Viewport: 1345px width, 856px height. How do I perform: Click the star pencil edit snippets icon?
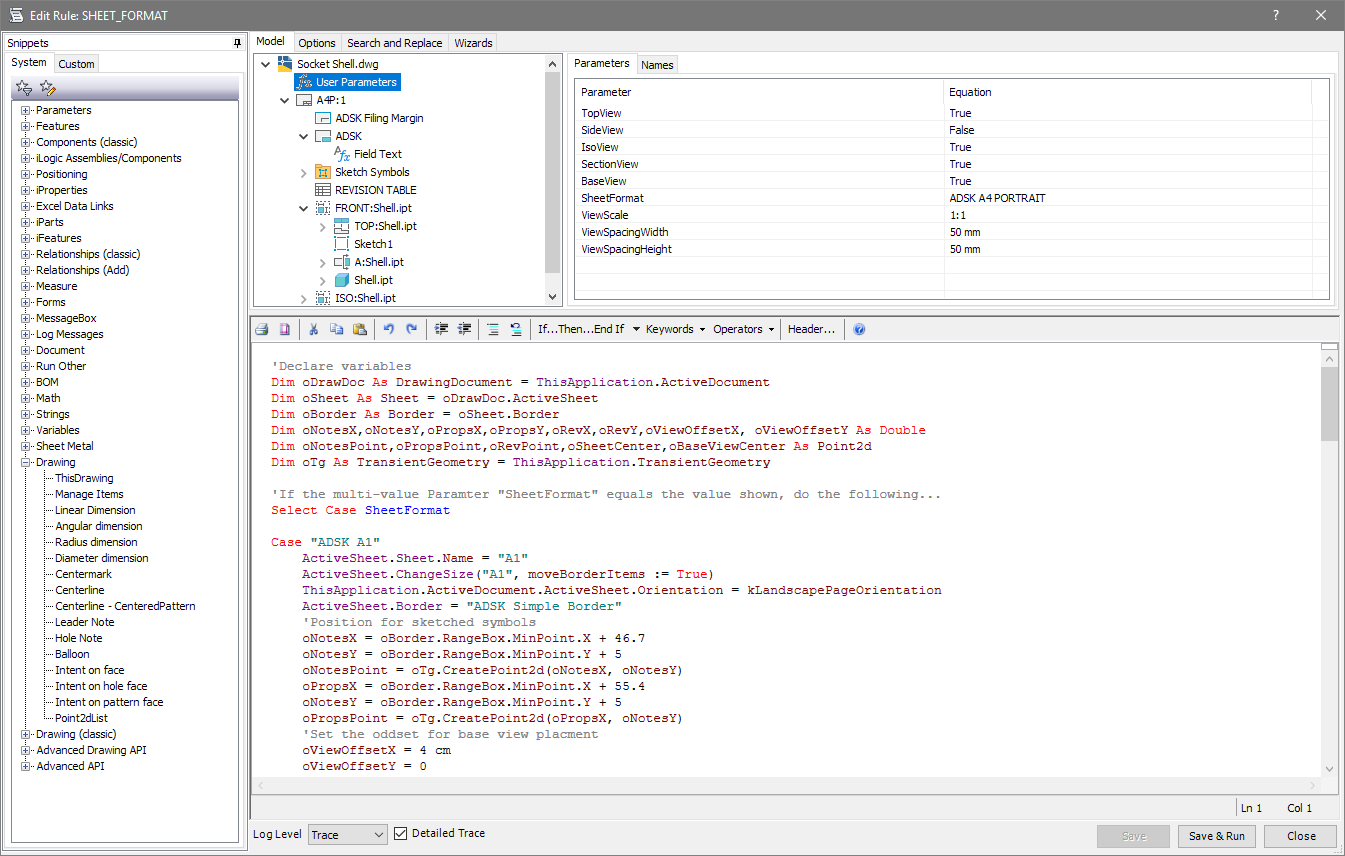(47, 88)
